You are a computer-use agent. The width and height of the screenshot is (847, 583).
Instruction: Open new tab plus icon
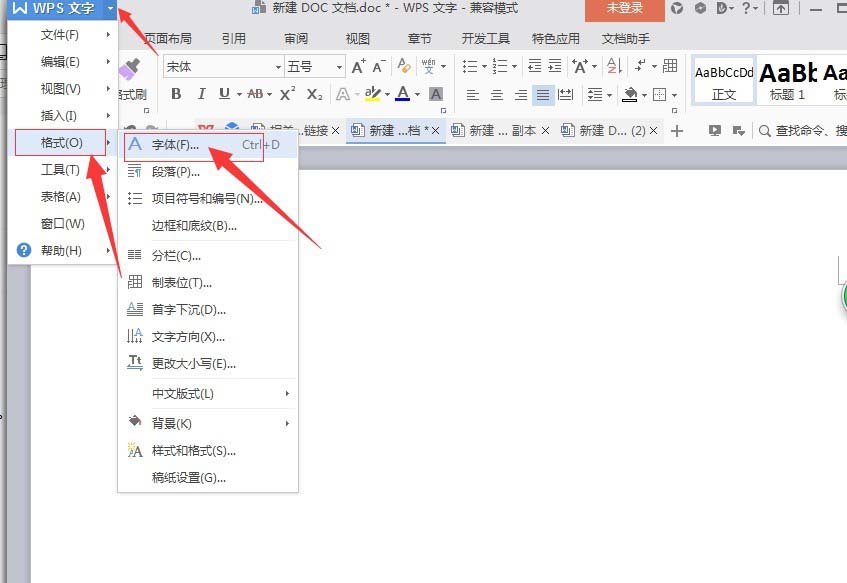677,131
